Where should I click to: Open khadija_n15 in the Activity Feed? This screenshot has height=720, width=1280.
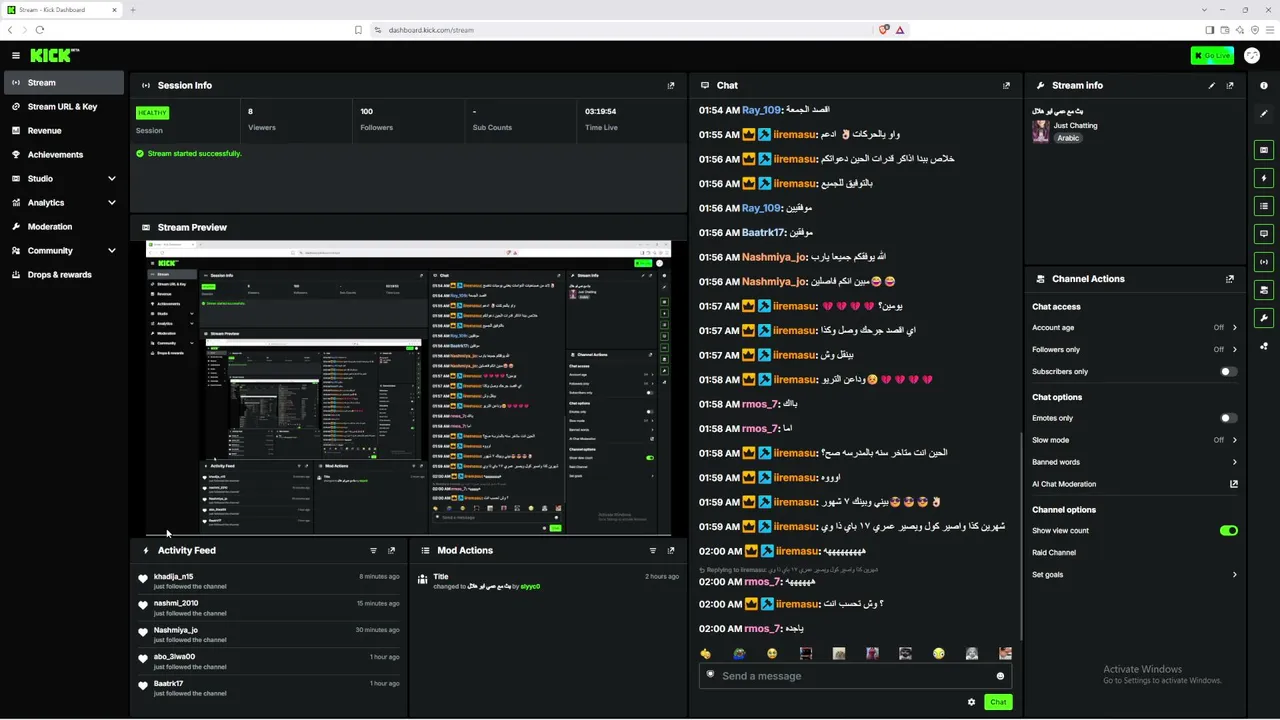click(269, 581)
